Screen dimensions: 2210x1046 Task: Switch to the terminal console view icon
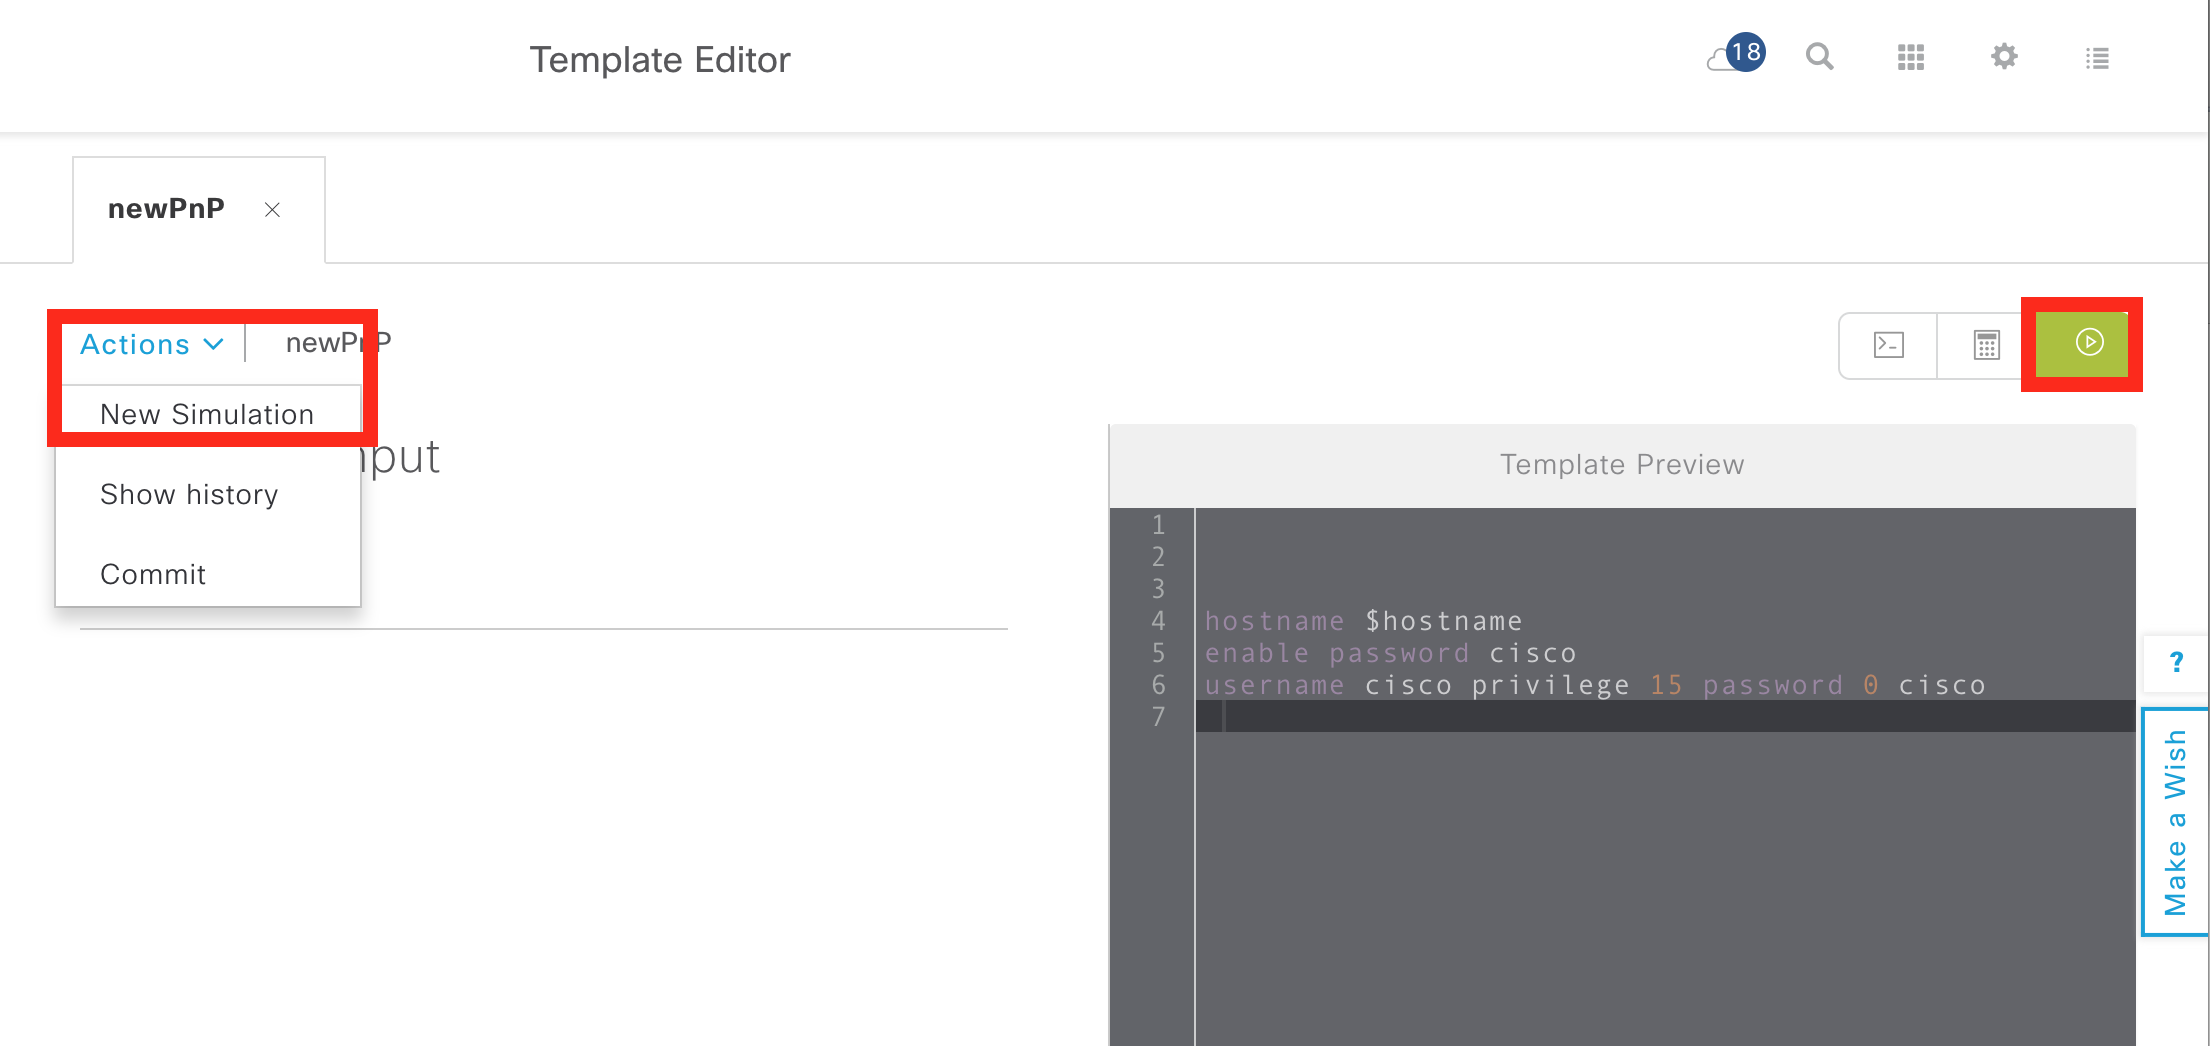point(1888,345)
